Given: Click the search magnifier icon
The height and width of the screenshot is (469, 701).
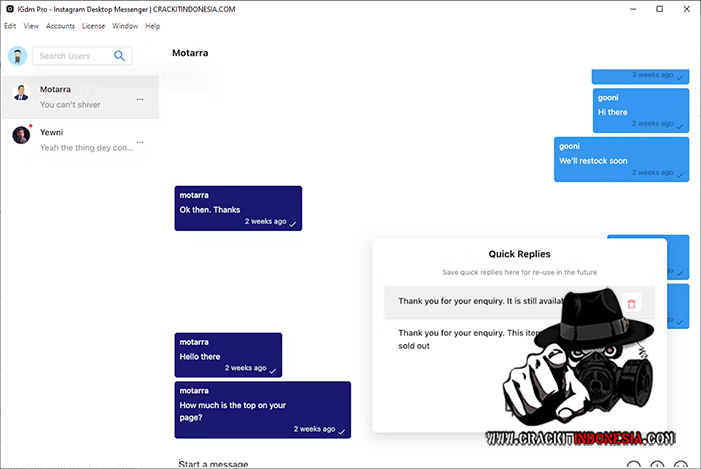Looking at the screenshot, I should point(120,56).
